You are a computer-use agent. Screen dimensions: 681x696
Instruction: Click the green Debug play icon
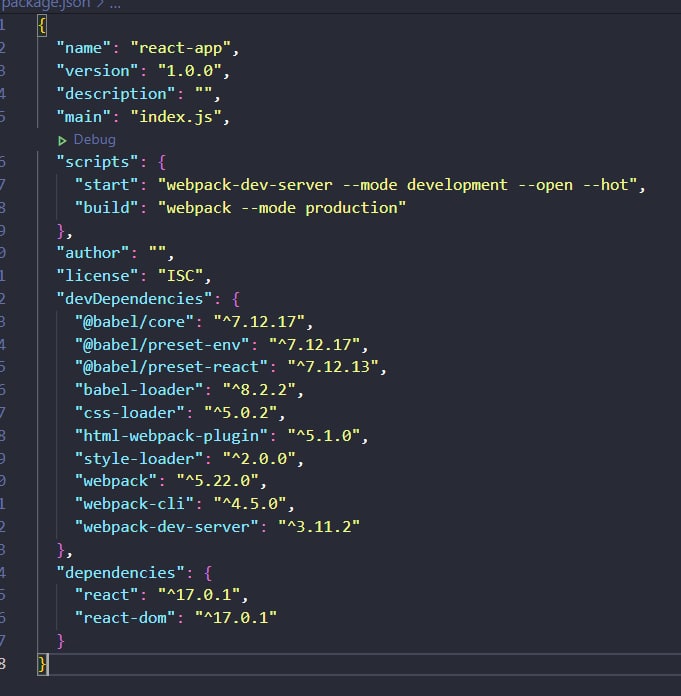point(62,141)
